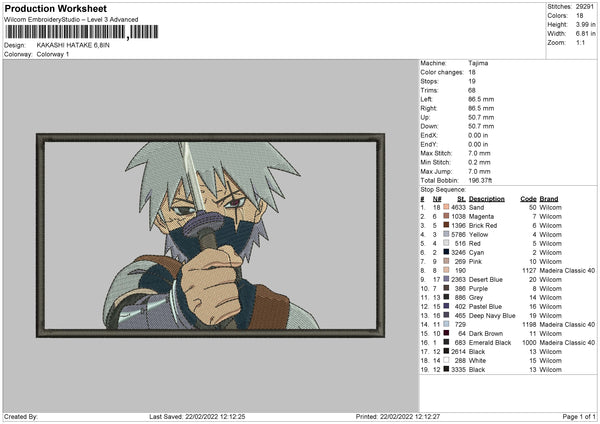Click the 'Grey' description in row 11

coord(476,297)
